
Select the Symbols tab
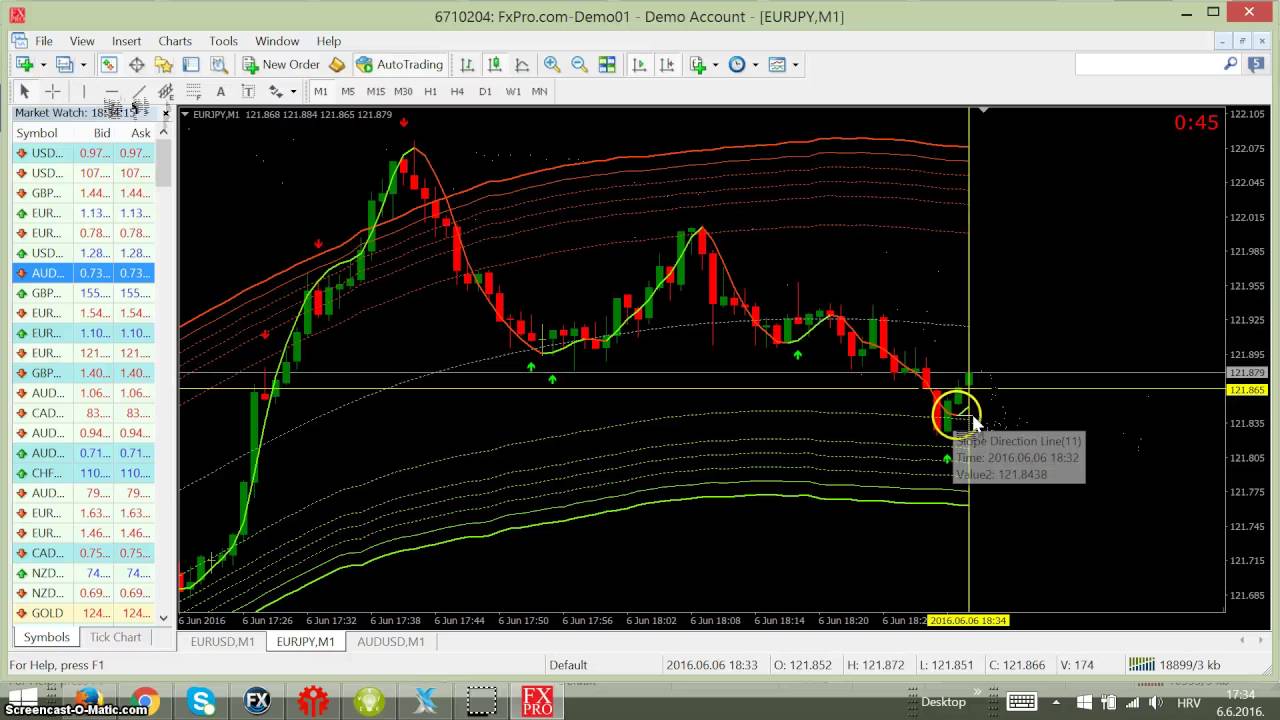point(47,637)
